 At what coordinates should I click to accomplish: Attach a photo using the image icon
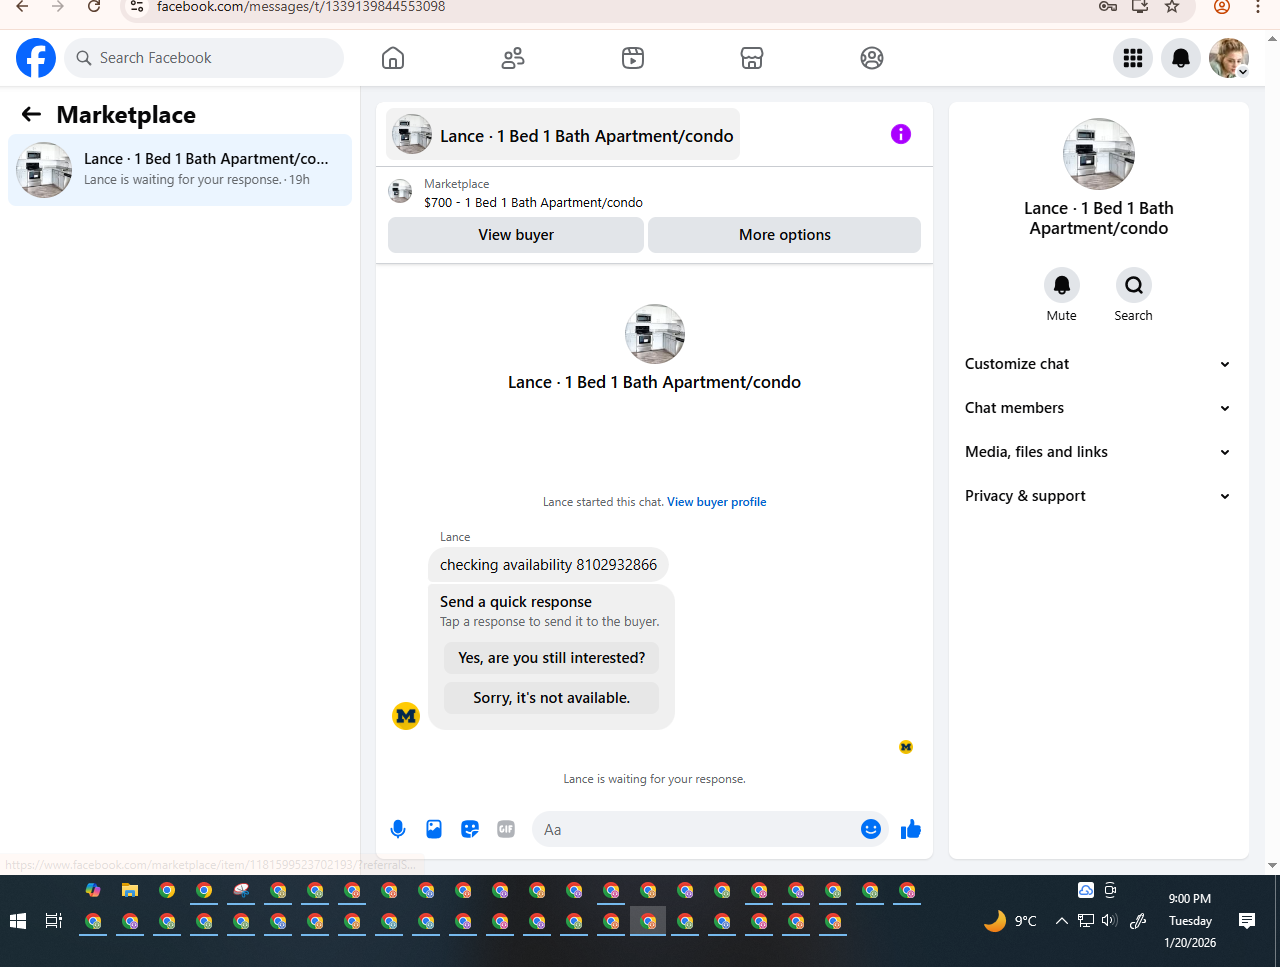point(434,829)
